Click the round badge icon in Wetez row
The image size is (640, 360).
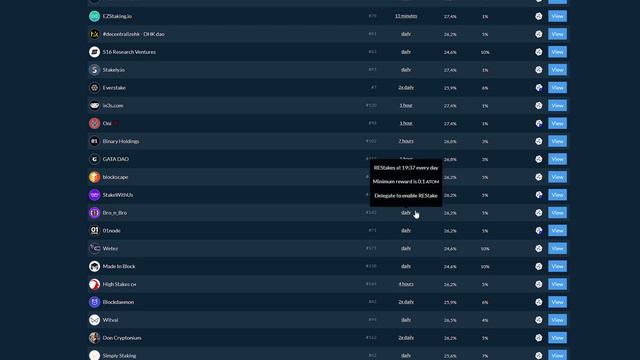539,248
